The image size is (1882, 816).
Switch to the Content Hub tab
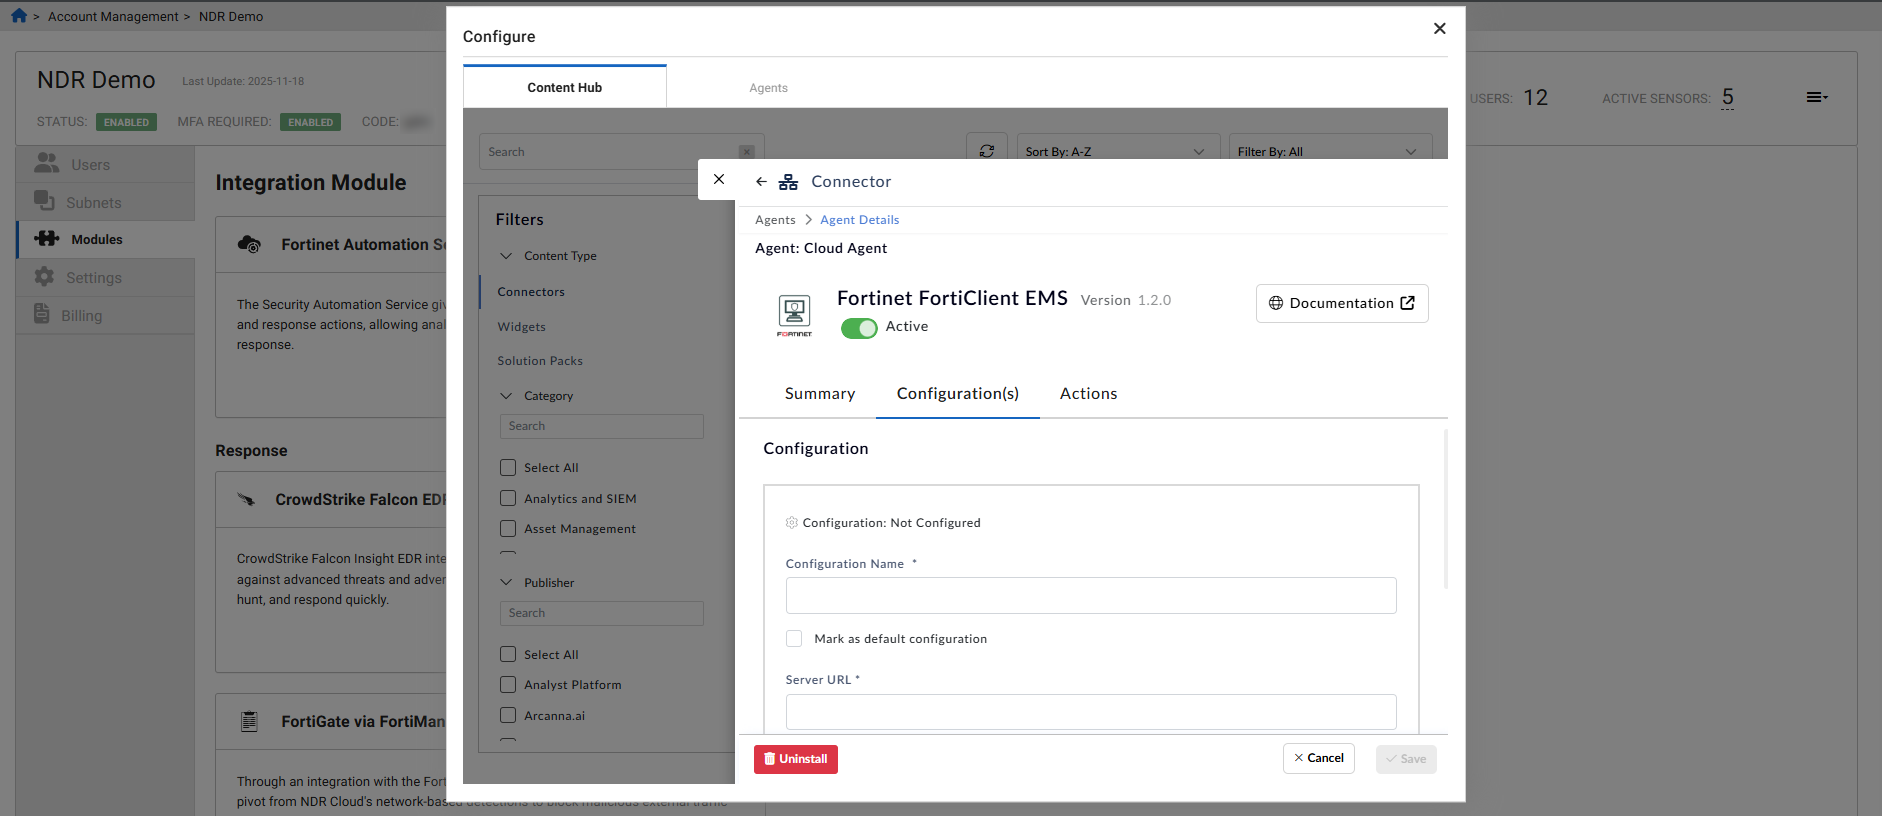tap(565, 87)
